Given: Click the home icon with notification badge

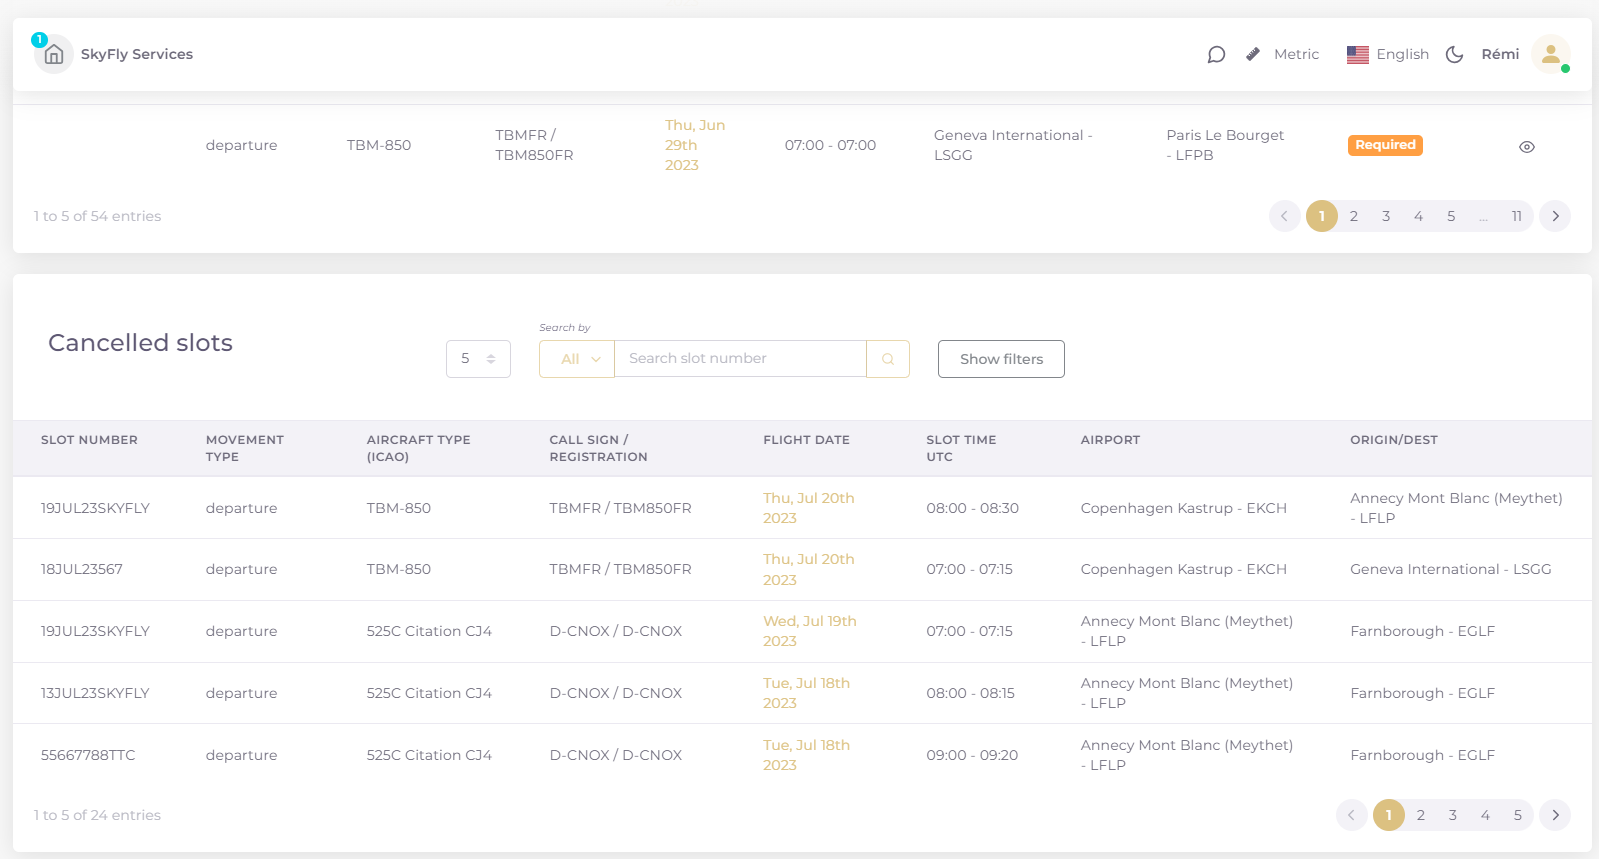Looking at the screenshot, I should pos(54,55).
